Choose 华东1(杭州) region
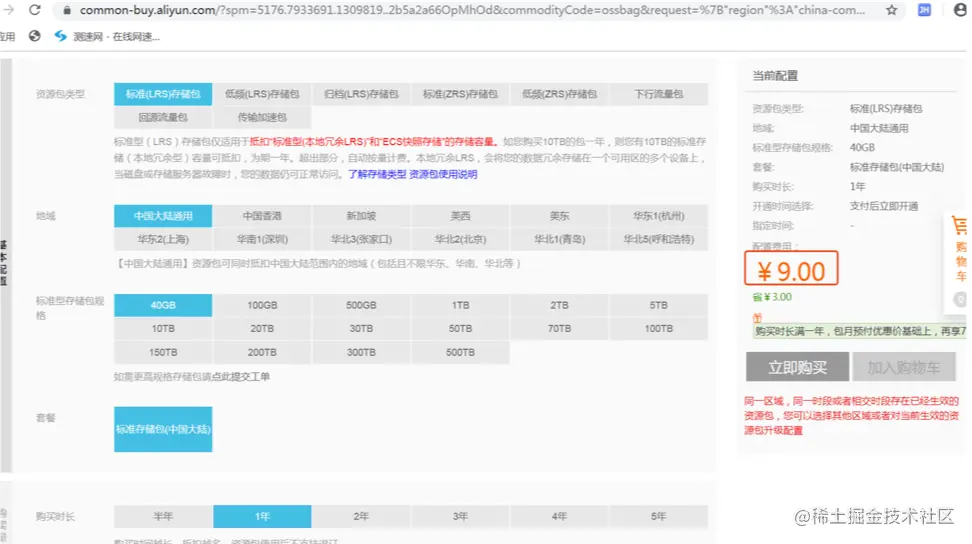Viewport: 972px width, 544px height. tap(659, 216)
